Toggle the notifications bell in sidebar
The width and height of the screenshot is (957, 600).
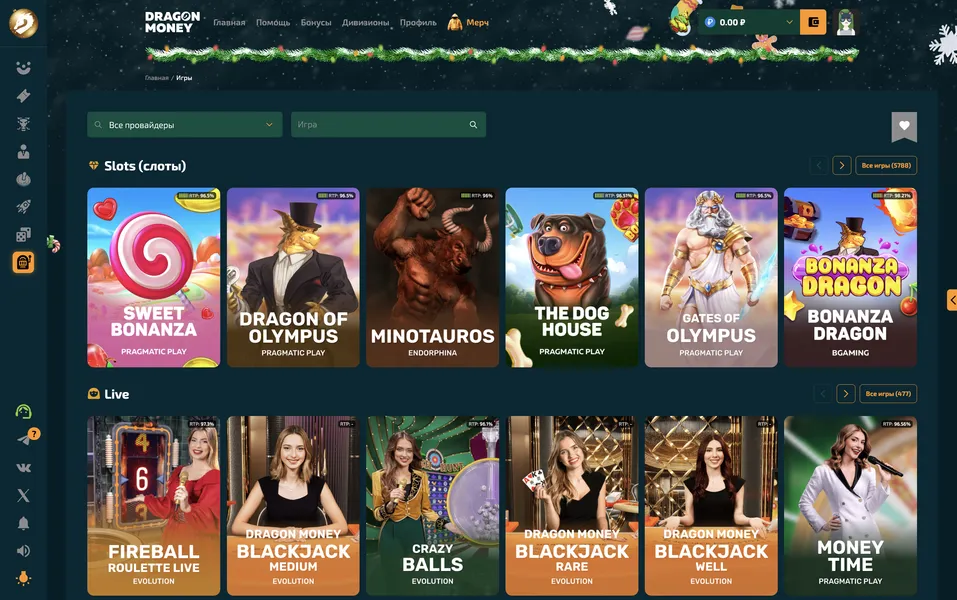click(x=23, y=521)
